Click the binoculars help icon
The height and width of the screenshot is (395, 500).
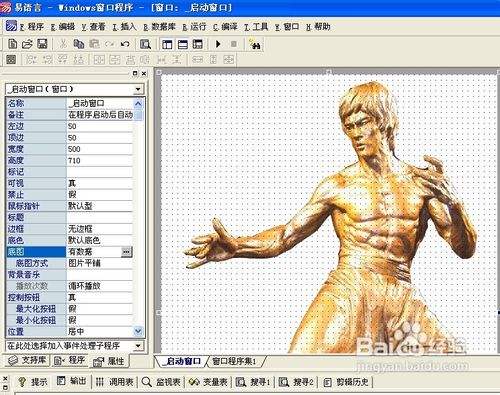(x=255, y=44)
